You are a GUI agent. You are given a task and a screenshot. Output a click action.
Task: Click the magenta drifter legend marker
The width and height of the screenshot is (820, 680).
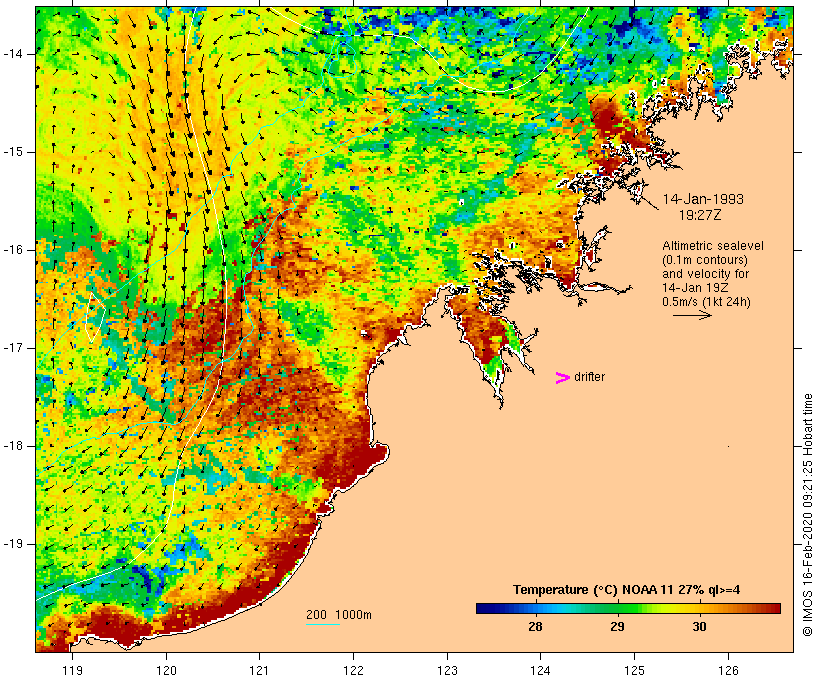click(x=563, y=378)
